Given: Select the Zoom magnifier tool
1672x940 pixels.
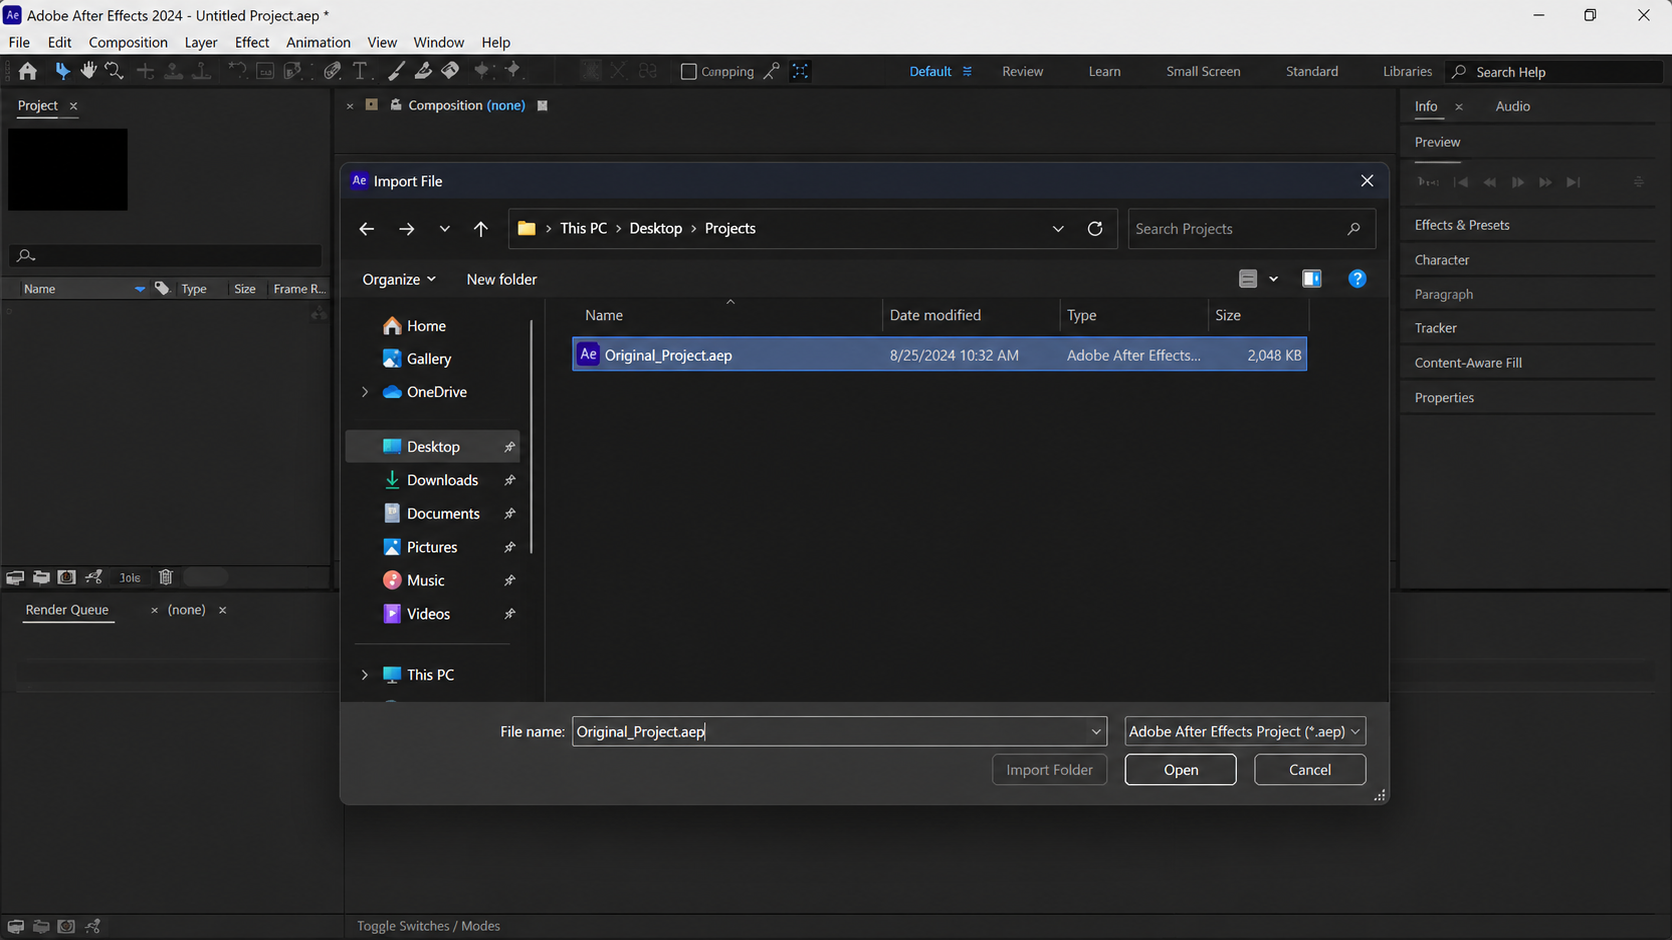Looking at the screenshot, I should tap(114, 71).
